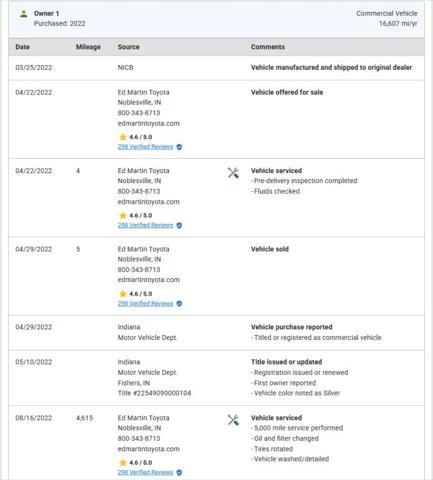Viewport: 433px width, 480px height.
Task: Click verified badge in vehicle offered row
Action: point(179,147)
